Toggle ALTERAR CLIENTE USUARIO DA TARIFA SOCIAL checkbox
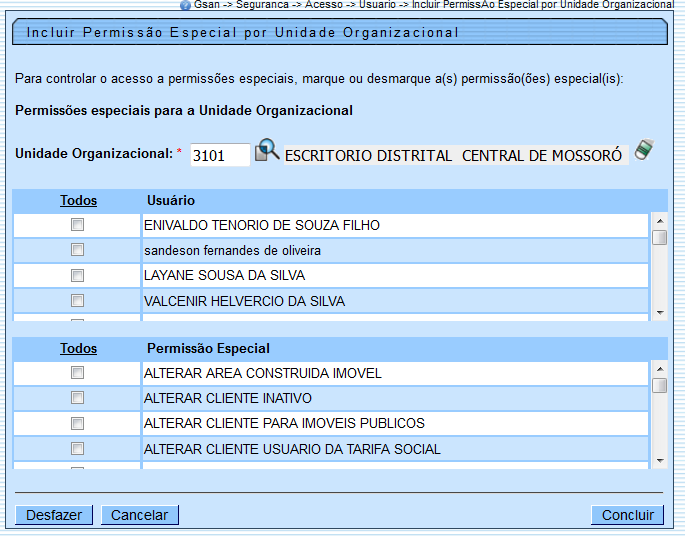685x536 pixels. coord(77,449)
